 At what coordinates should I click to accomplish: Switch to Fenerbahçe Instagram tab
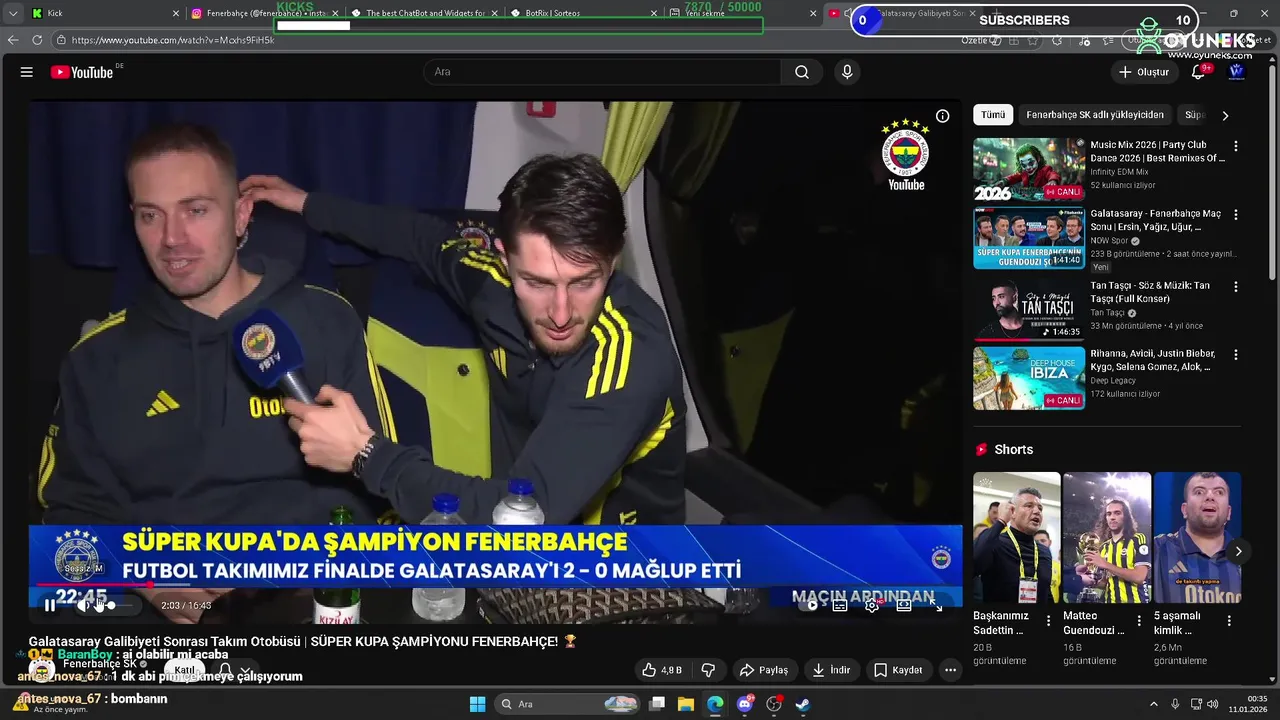pos(266,13)
